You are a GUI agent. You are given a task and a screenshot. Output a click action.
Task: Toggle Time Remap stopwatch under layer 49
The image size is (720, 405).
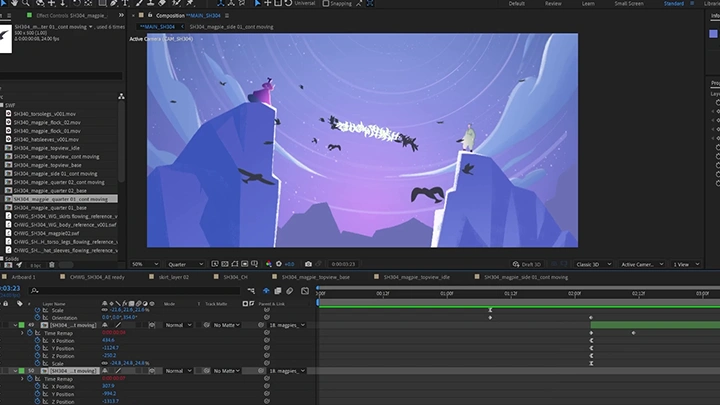point(30,333)
